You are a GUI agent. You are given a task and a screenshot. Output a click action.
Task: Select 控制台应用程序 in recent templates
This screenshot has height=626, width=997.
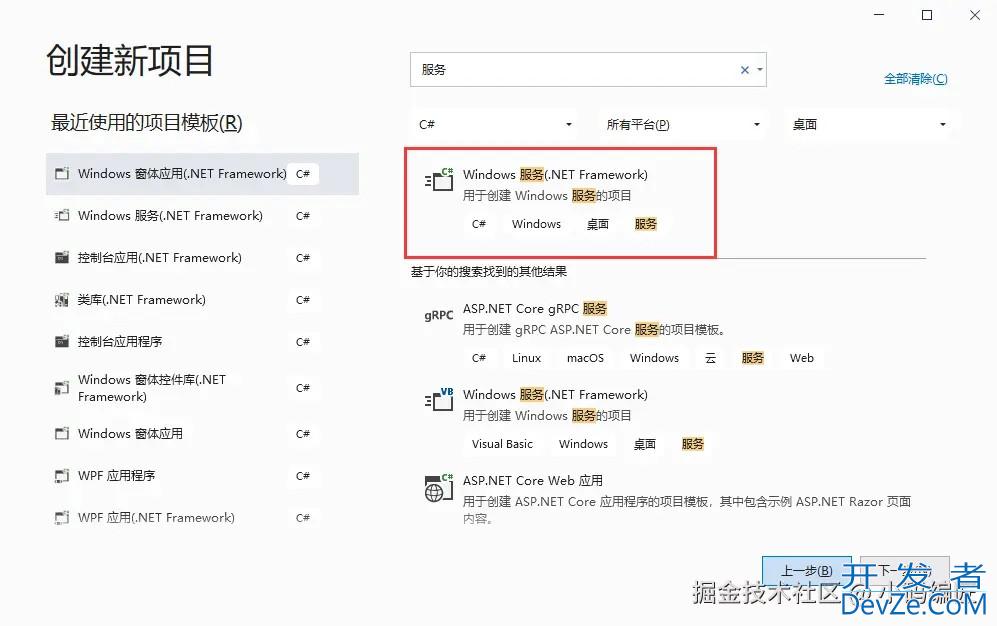click(x=202, y=341)
